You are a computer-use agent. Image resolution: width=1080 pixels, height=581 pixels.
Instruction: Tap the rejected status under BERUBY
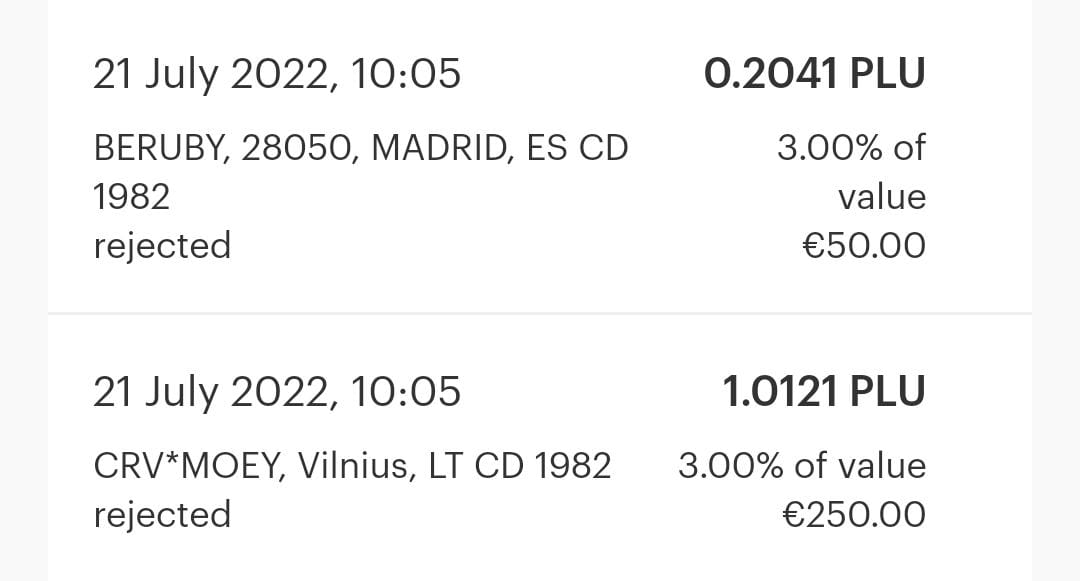162,245
